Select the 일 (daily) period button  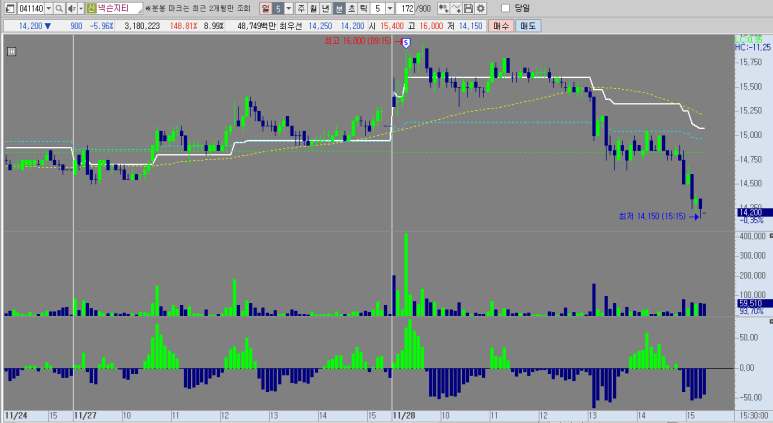click(266, 8)
